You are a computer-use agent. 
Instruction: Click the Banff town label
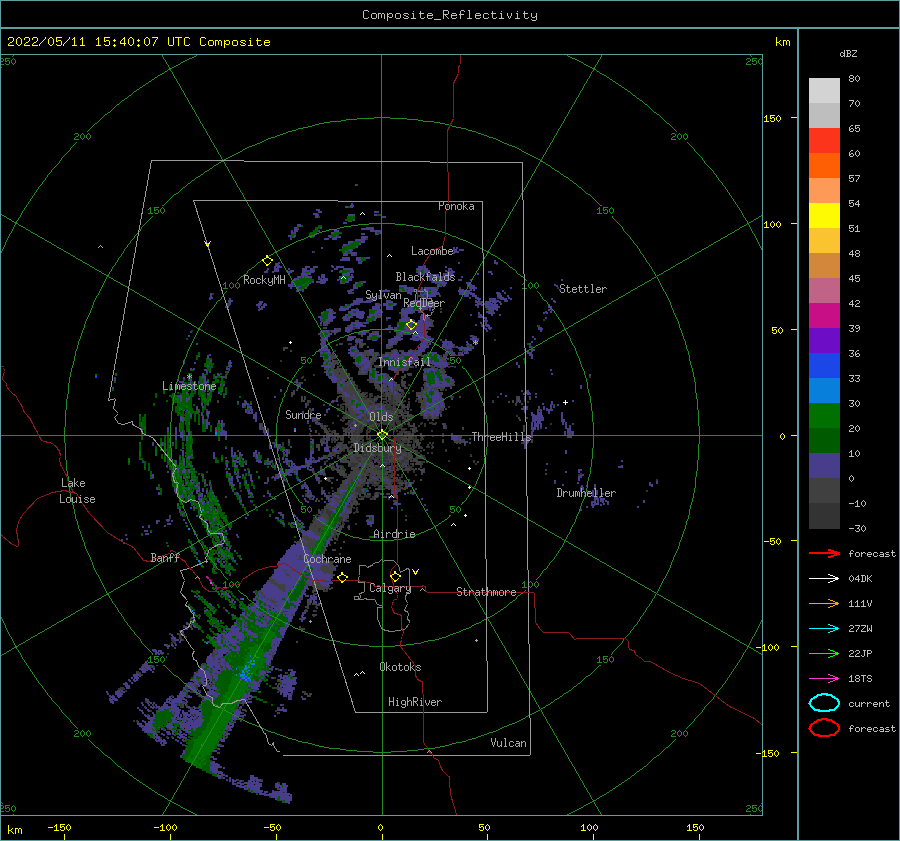[x=165, y=557]
